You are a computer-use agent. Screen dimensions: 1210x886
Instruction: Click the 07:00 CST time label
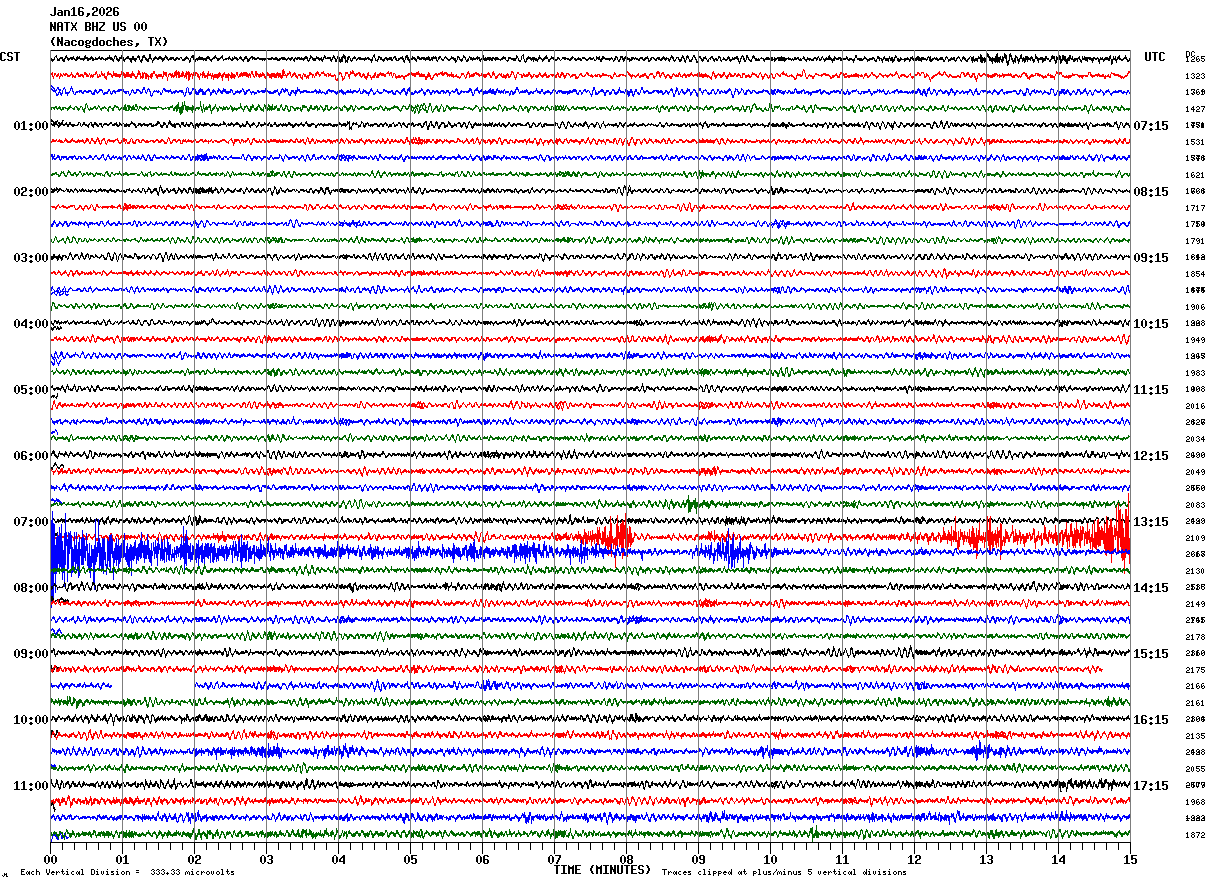[x=31, y=522]
